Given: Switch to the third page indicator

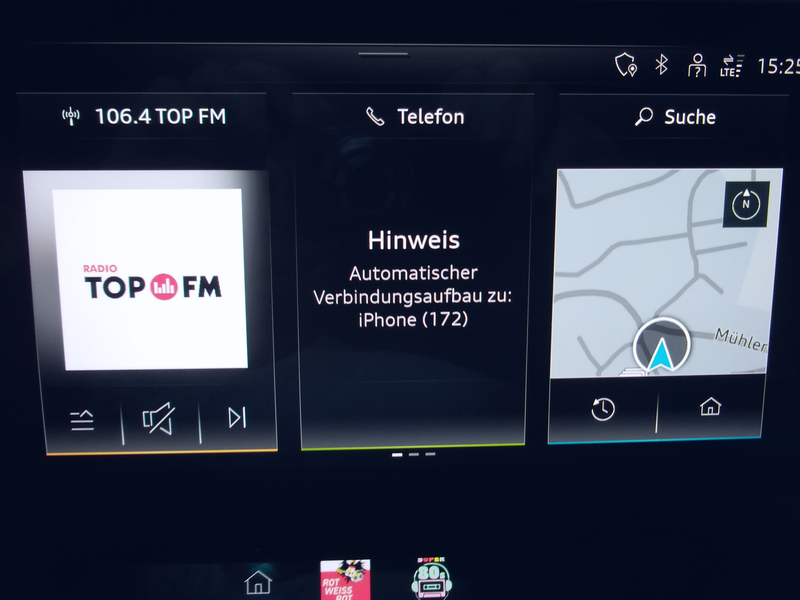Looking at the screenshot, I should click(x=430, y=454).
